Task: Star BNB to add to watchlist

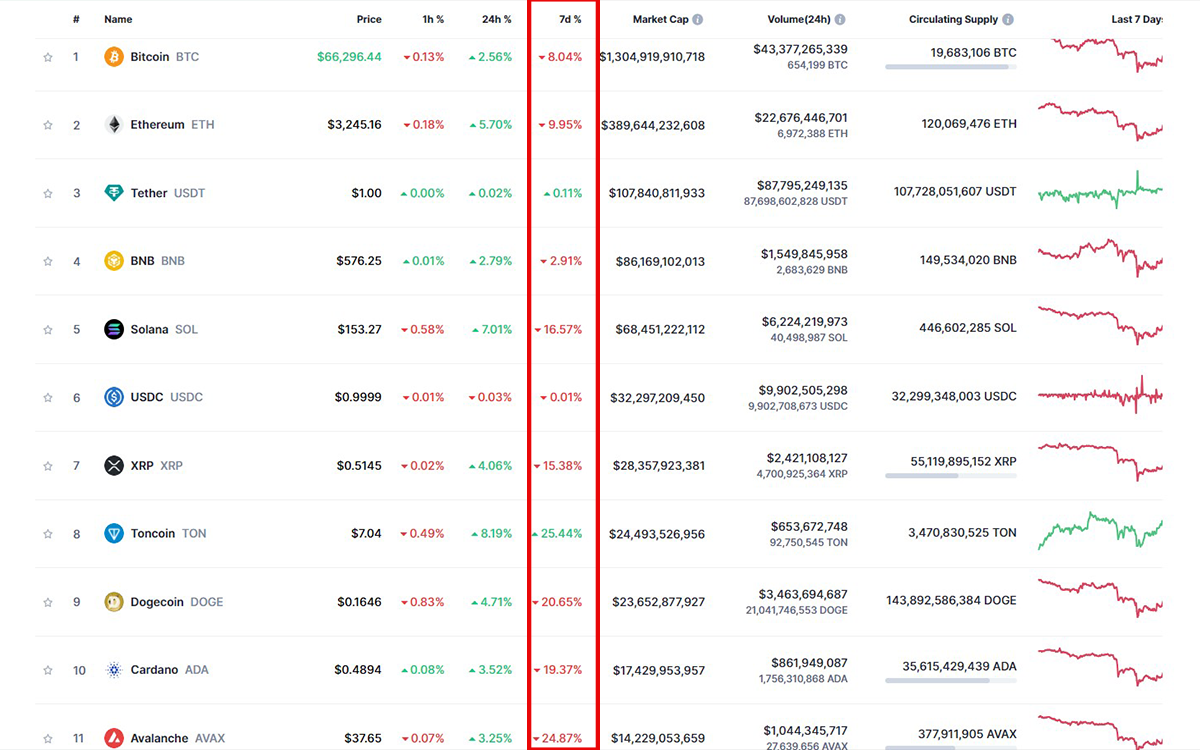Action: point(47,261)
